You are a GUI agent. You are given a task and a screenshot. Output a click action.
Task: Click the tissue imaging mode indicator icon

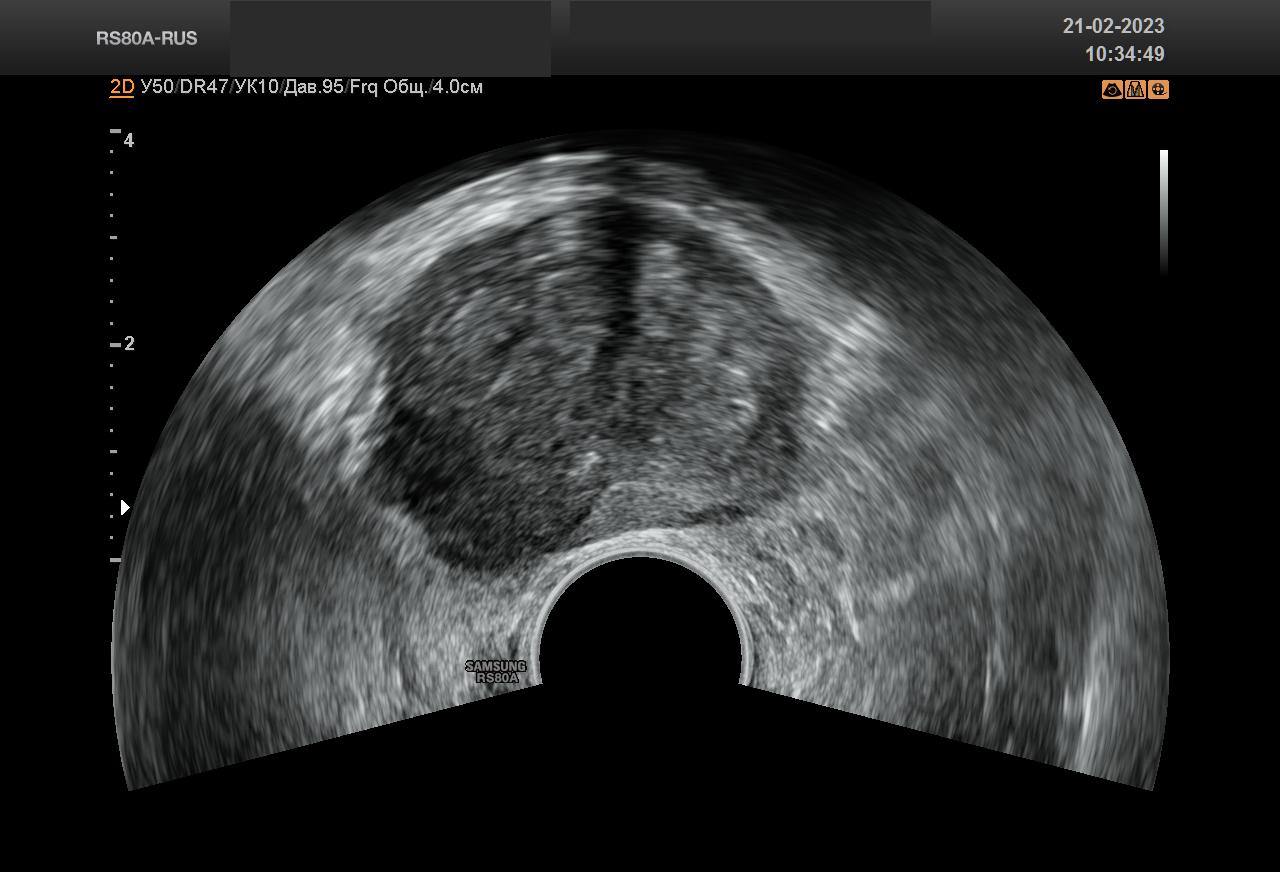coord(1135,89)
